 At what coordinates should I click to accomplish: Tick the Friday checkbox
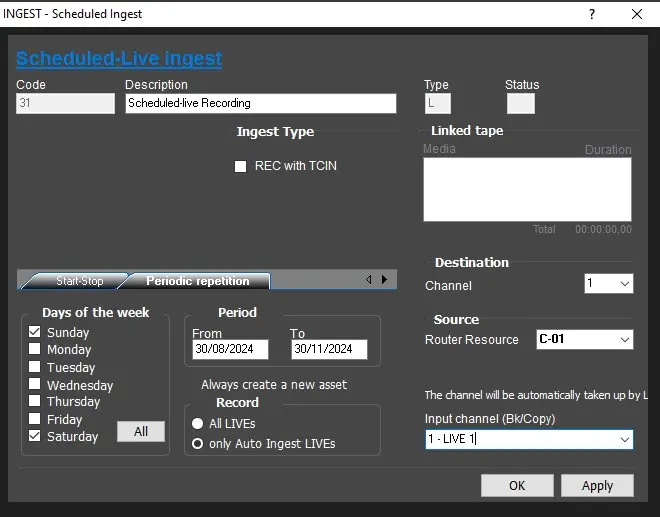click(x=35, y=419)
